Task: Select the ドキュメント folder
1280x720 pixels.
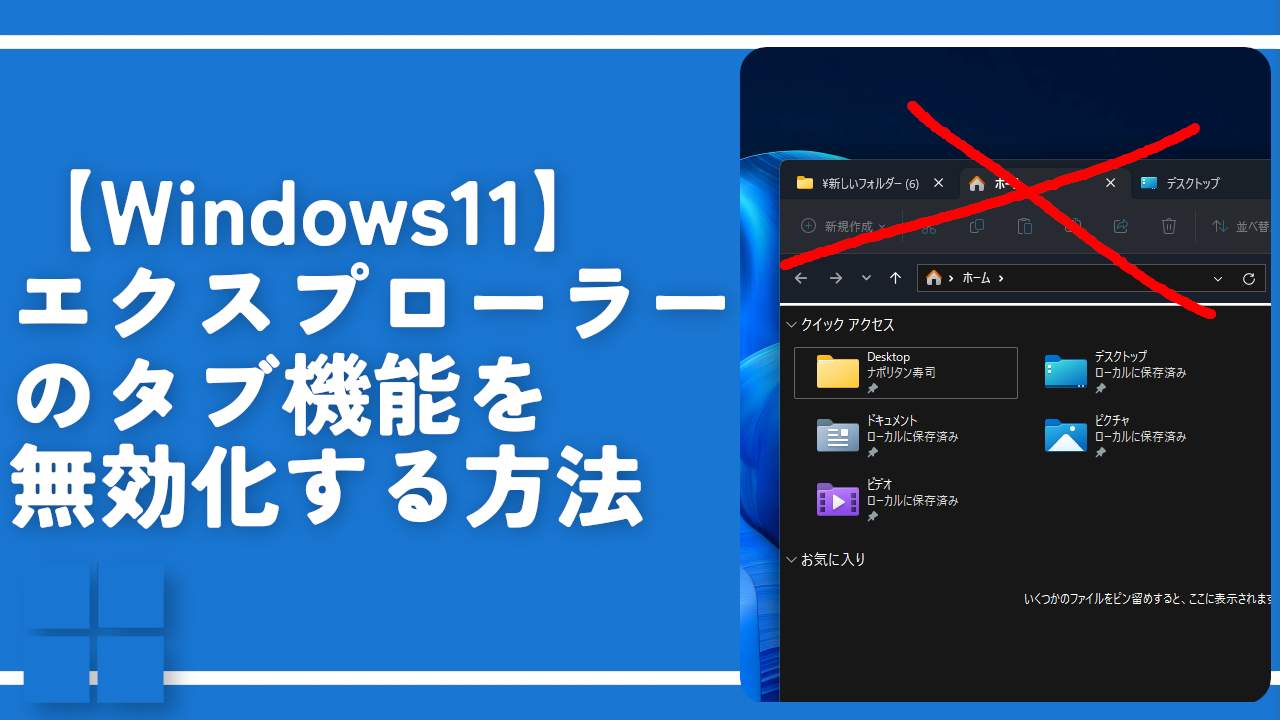Action: (889, 437)
